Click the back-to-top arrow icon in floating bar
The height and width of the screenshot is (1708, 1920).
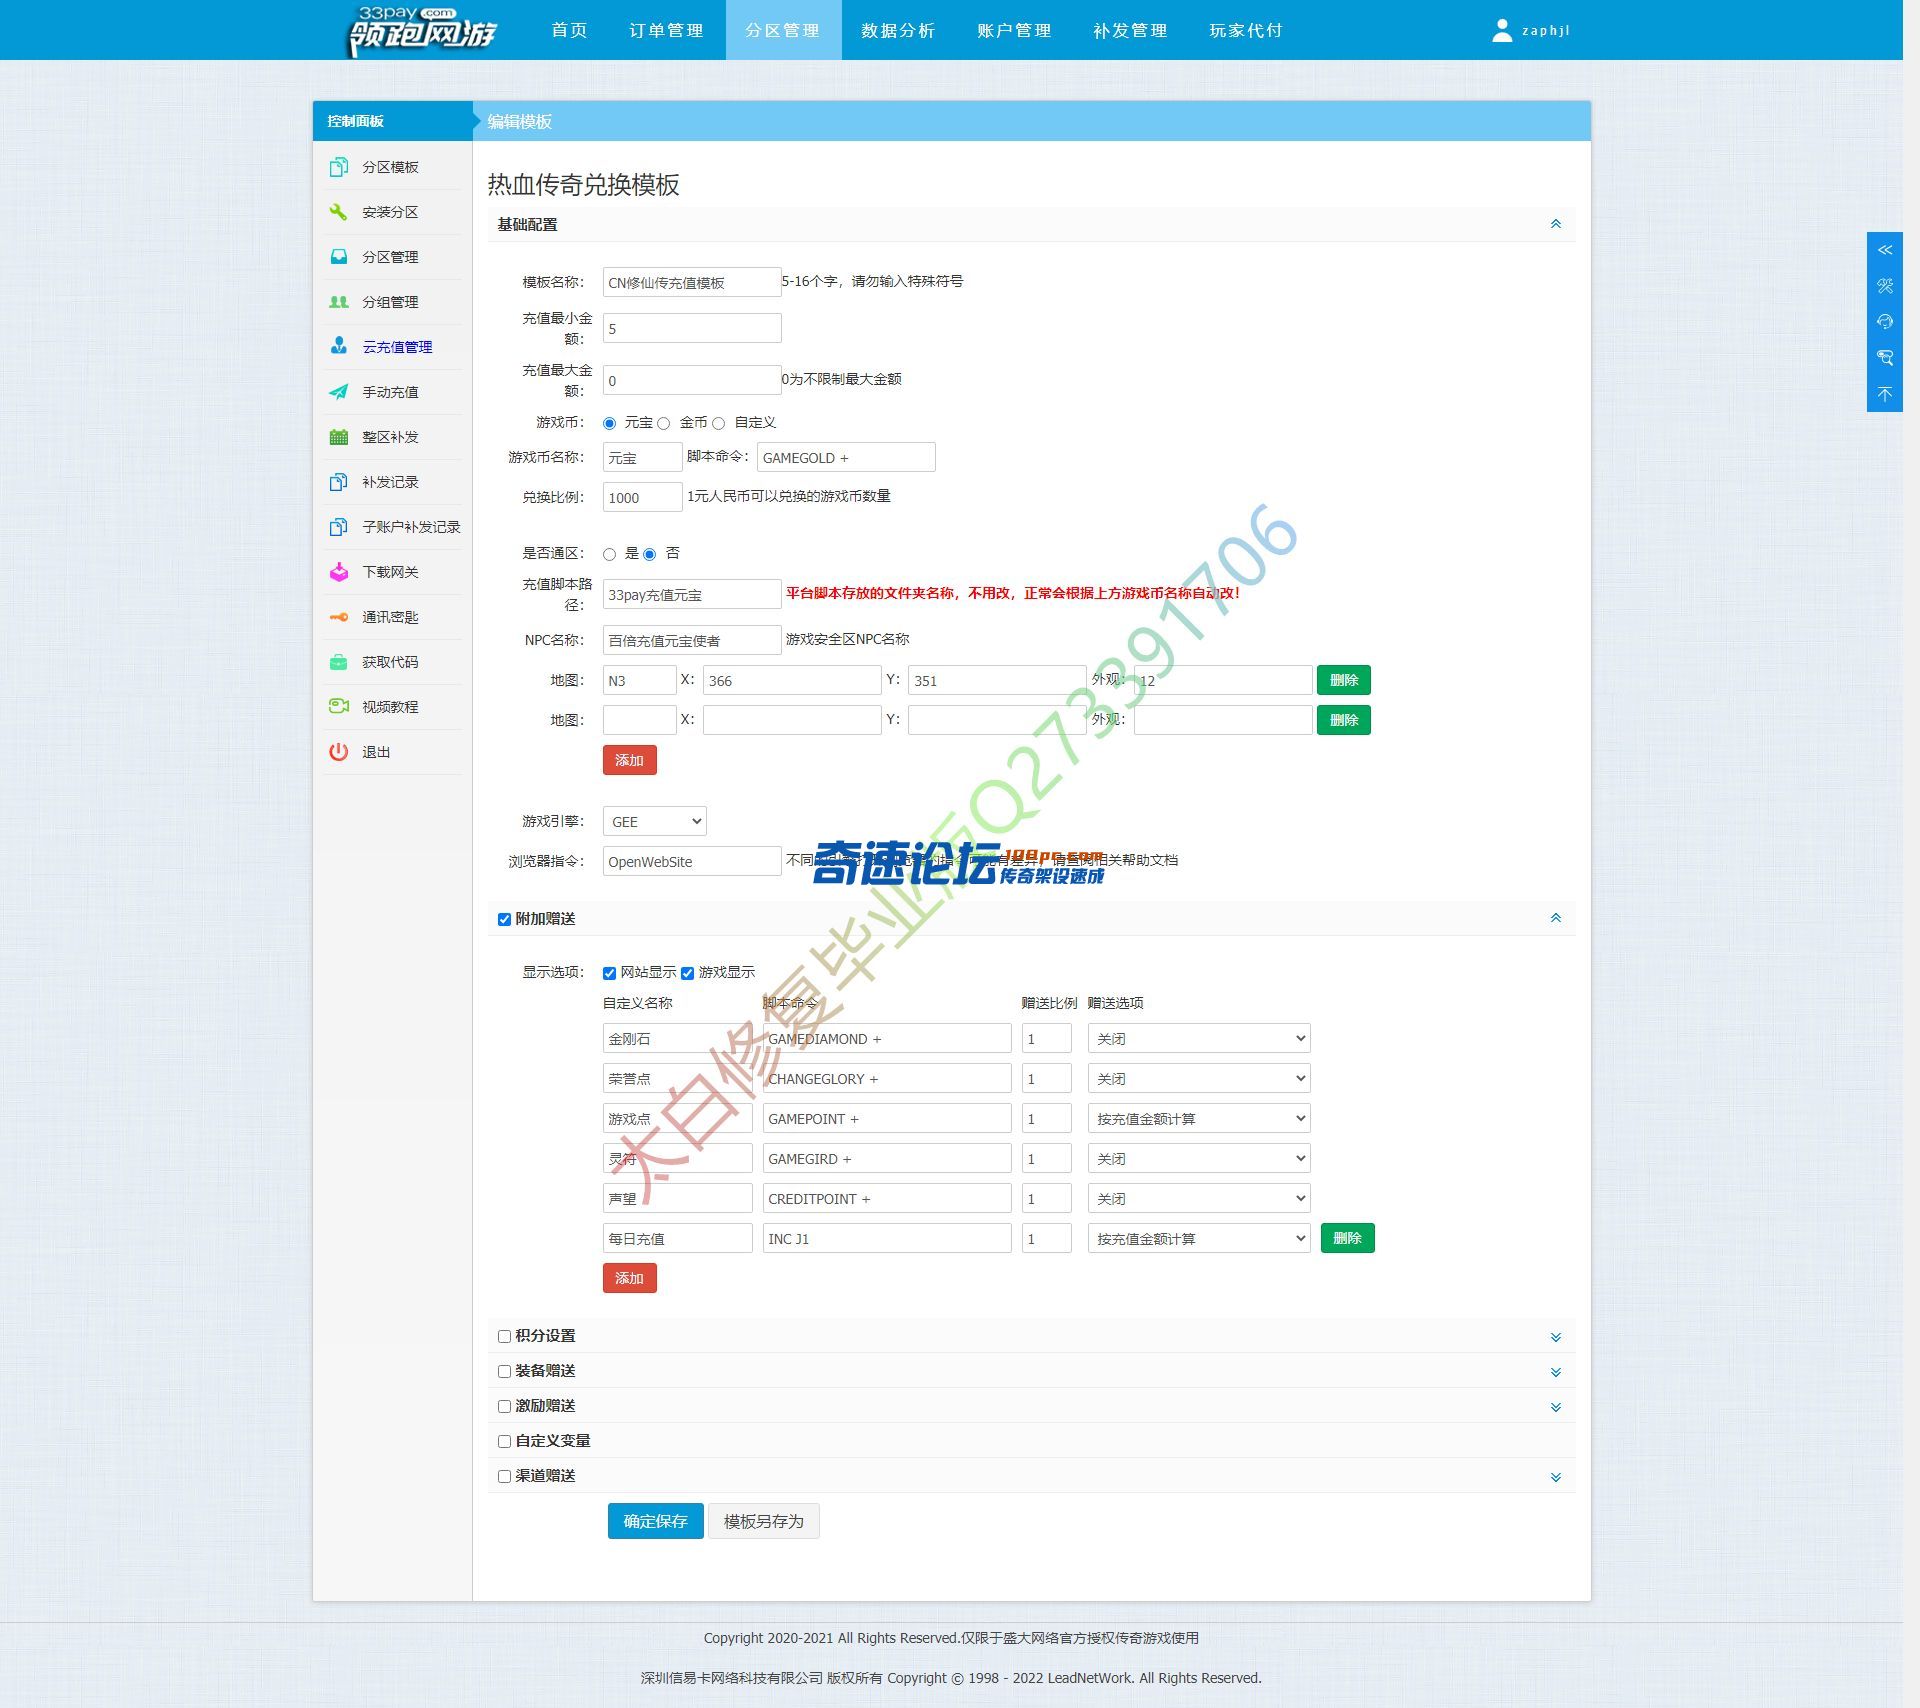[x=1885, y=394]
